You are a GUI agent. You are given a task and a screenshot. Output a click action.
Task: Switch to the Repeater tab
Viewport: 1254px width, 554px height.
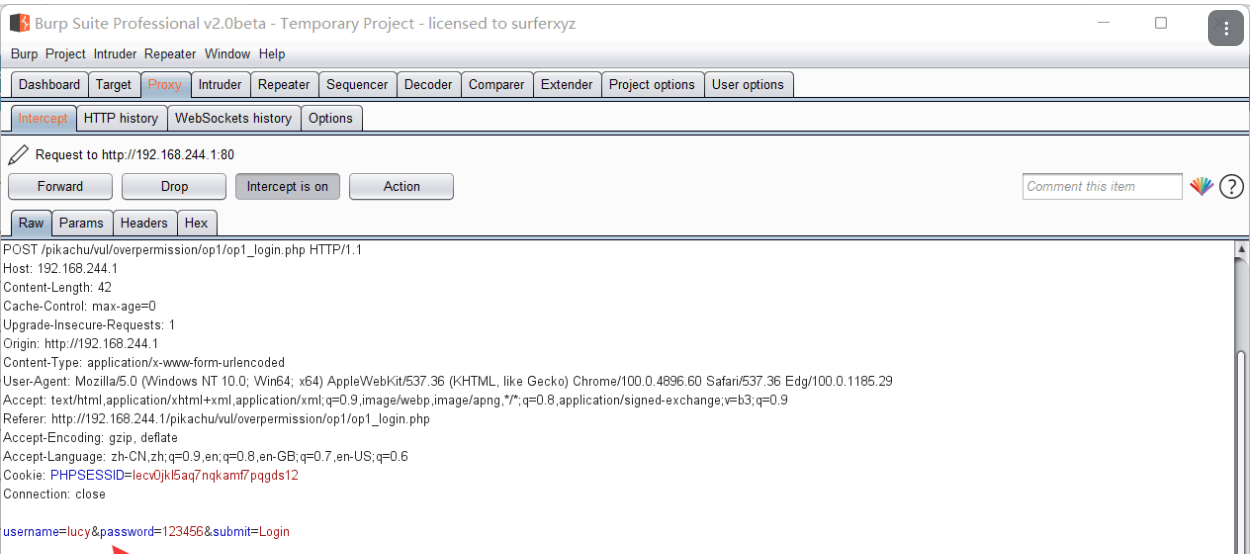coord(284,85)
